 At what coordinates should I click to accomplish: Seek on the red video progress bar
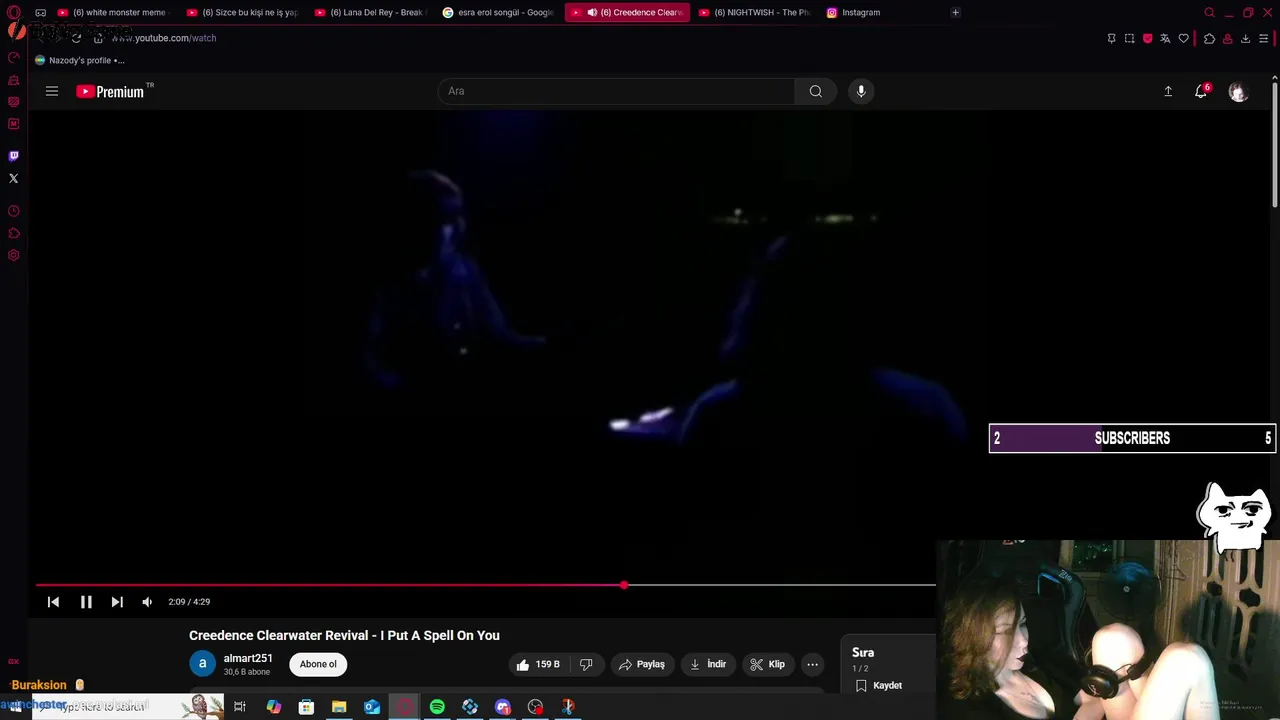(x=330, y=585)
